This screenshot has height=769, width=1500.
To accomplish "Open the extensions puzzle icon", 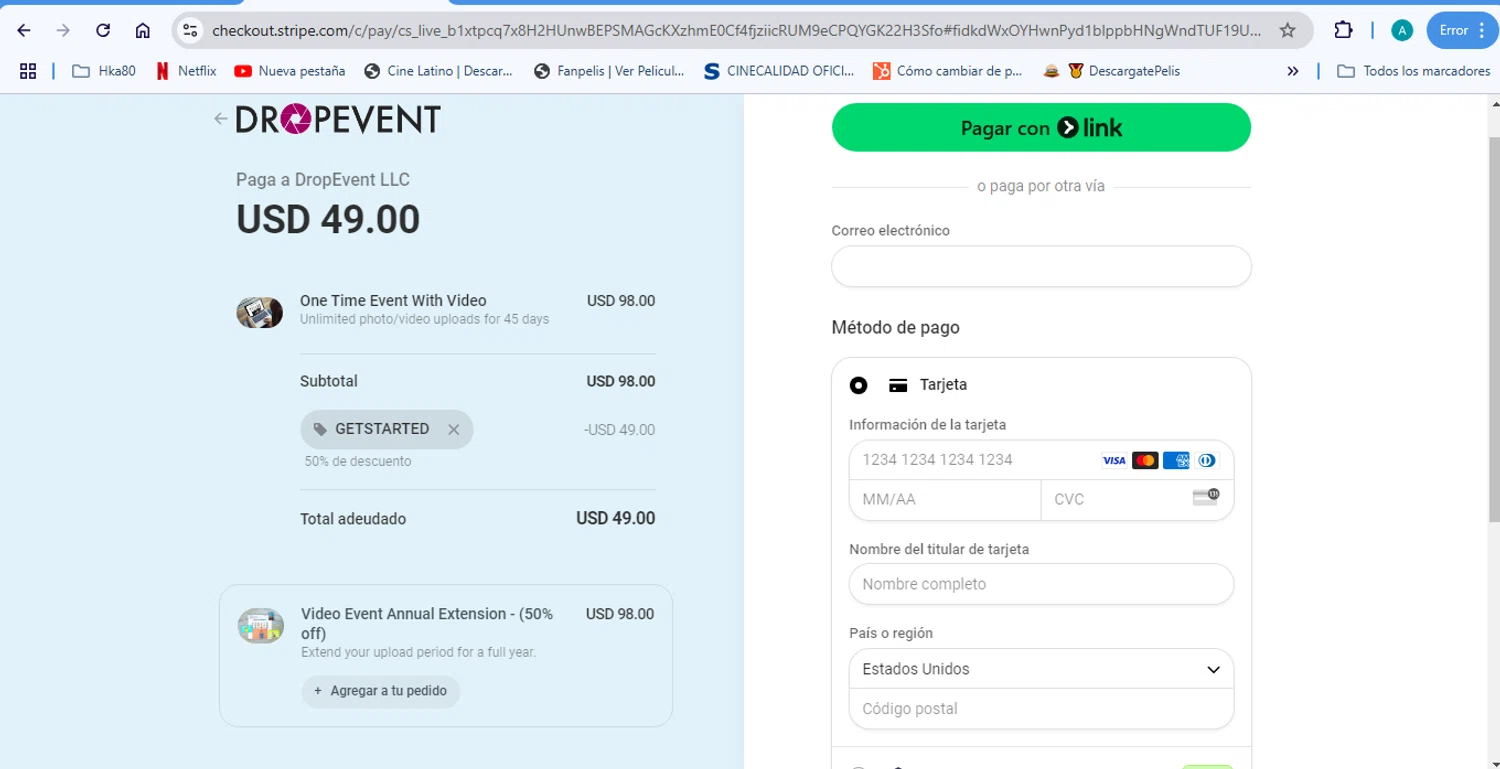I will point(1343,30).
